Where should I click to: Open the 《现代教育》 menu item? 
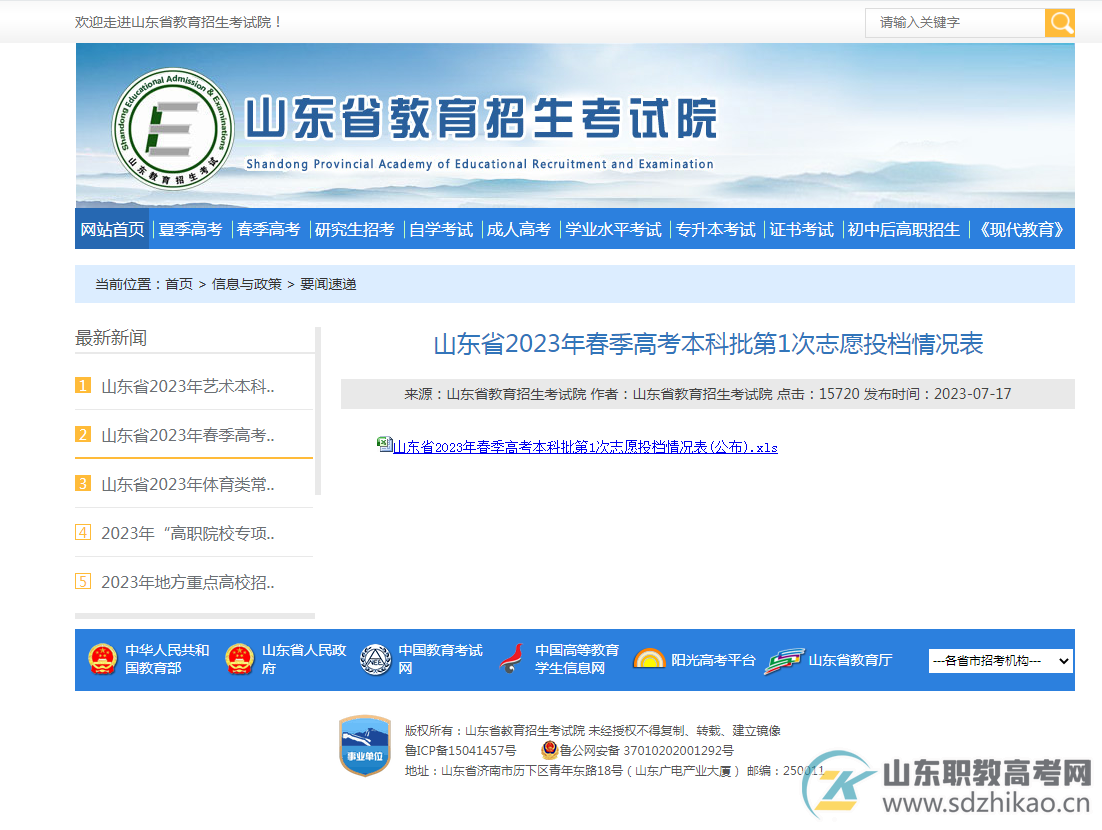[x=1023, y=229]
